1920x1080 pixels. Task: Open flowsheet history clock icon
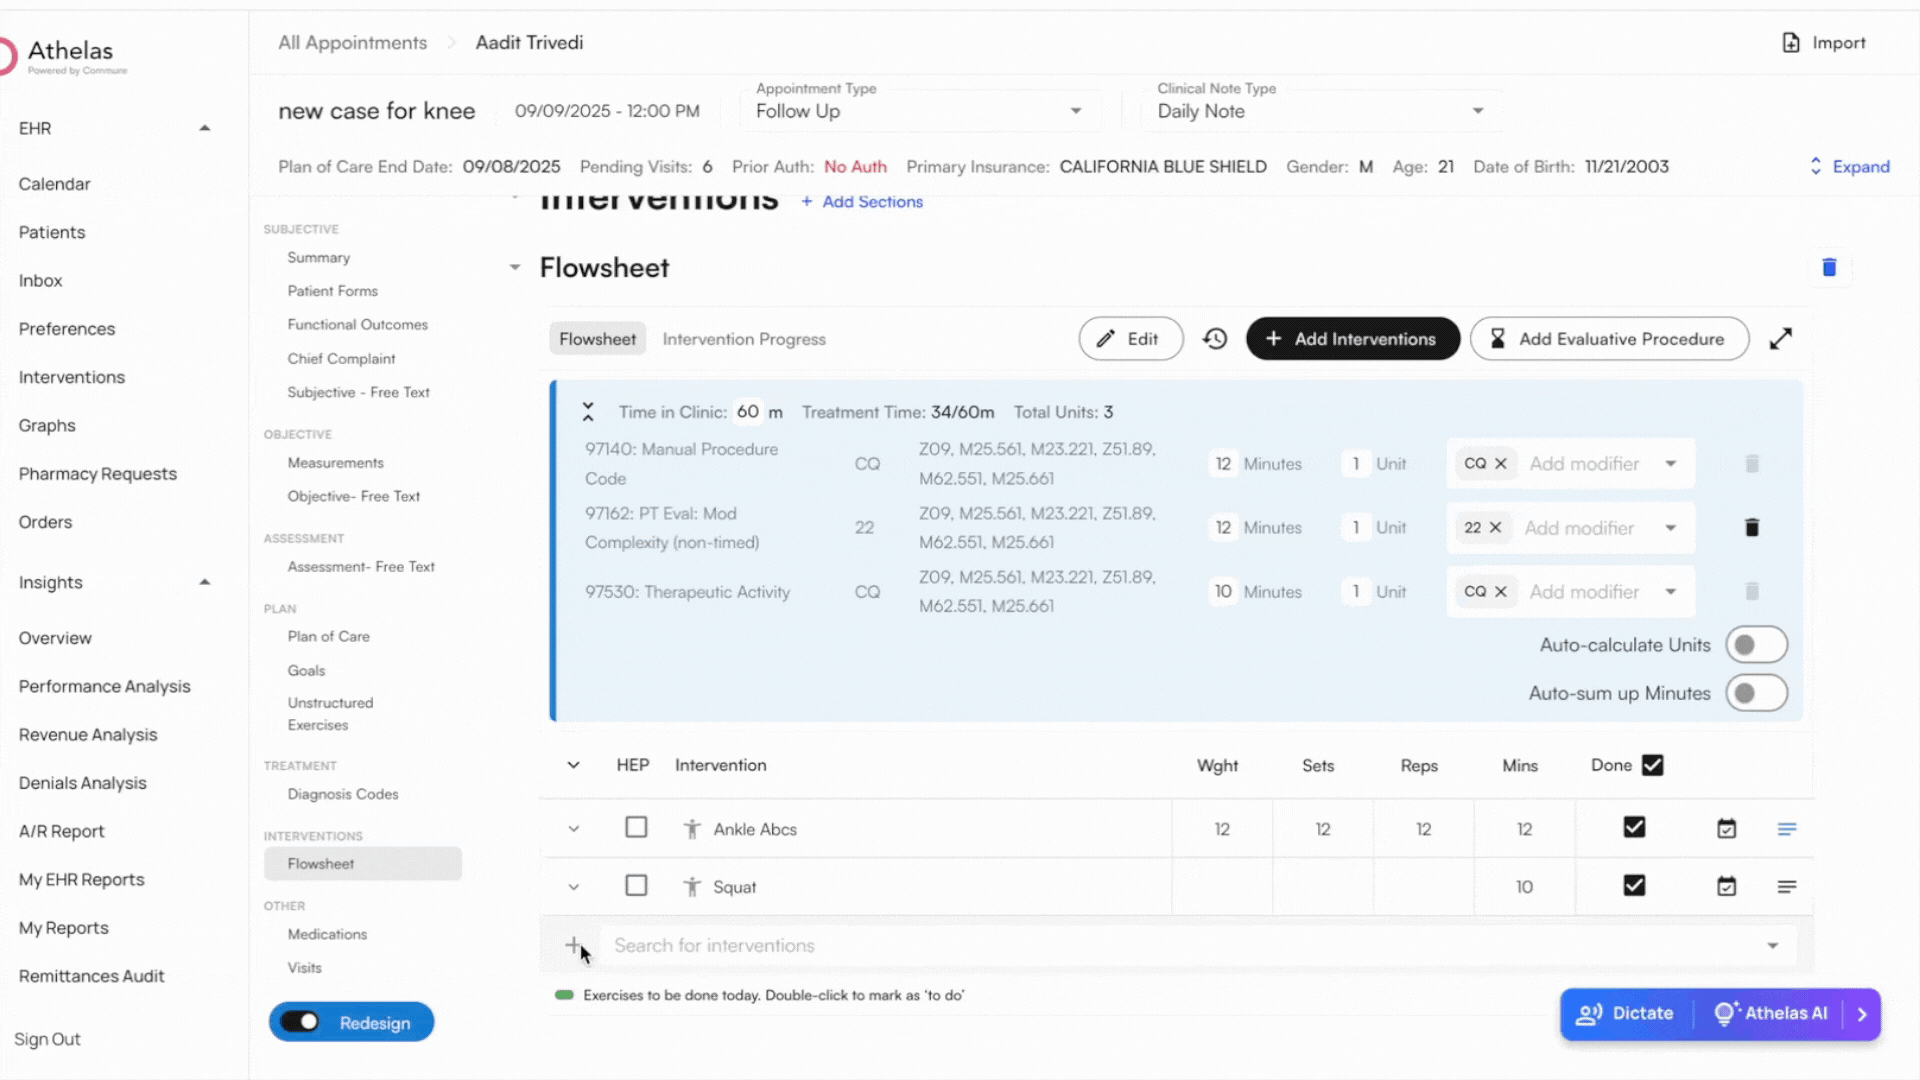[x=1215, y=339]
